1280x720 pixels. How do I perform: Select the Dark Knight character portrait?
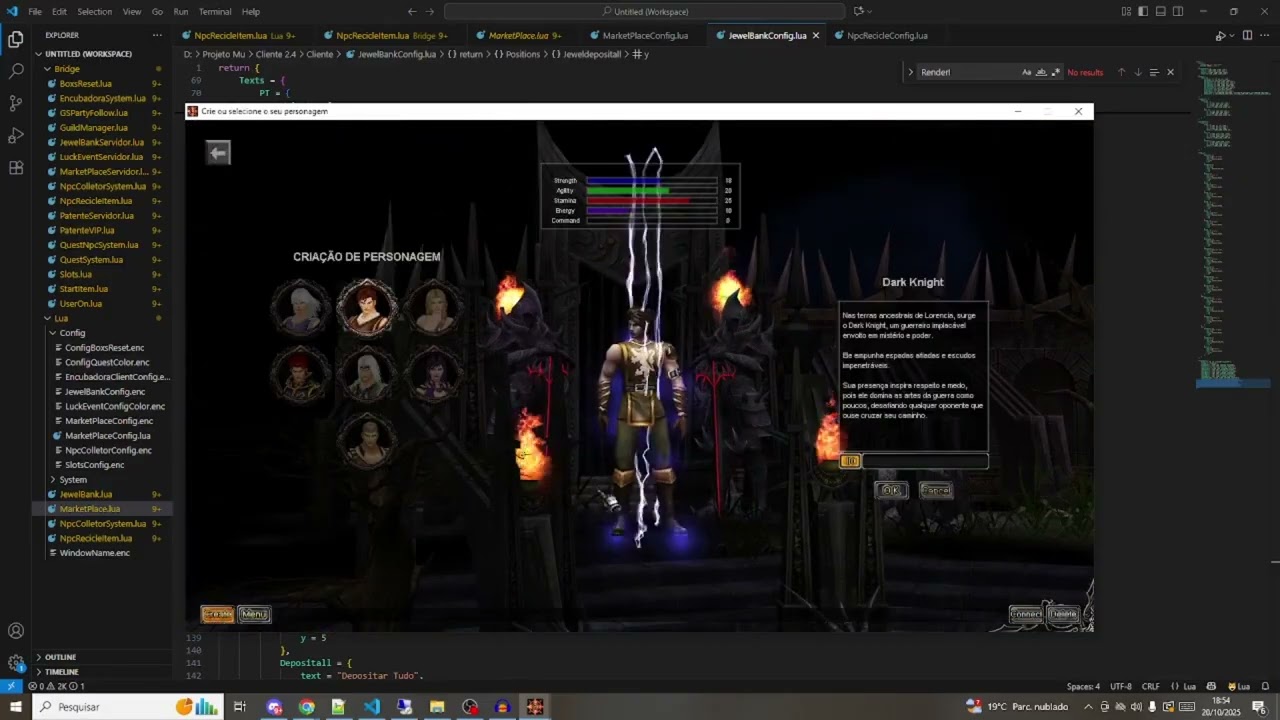pos(367,306)
